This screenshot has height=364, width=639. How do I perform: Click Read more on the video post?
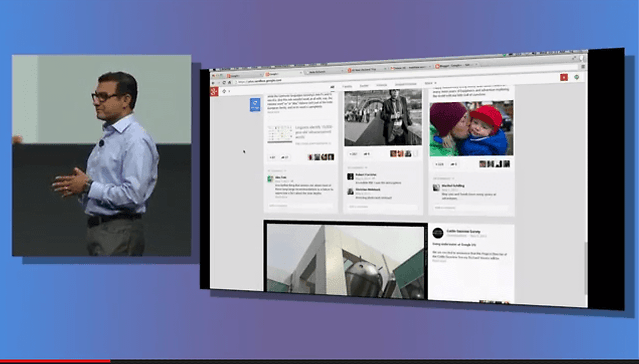click(x=439, y=261)
